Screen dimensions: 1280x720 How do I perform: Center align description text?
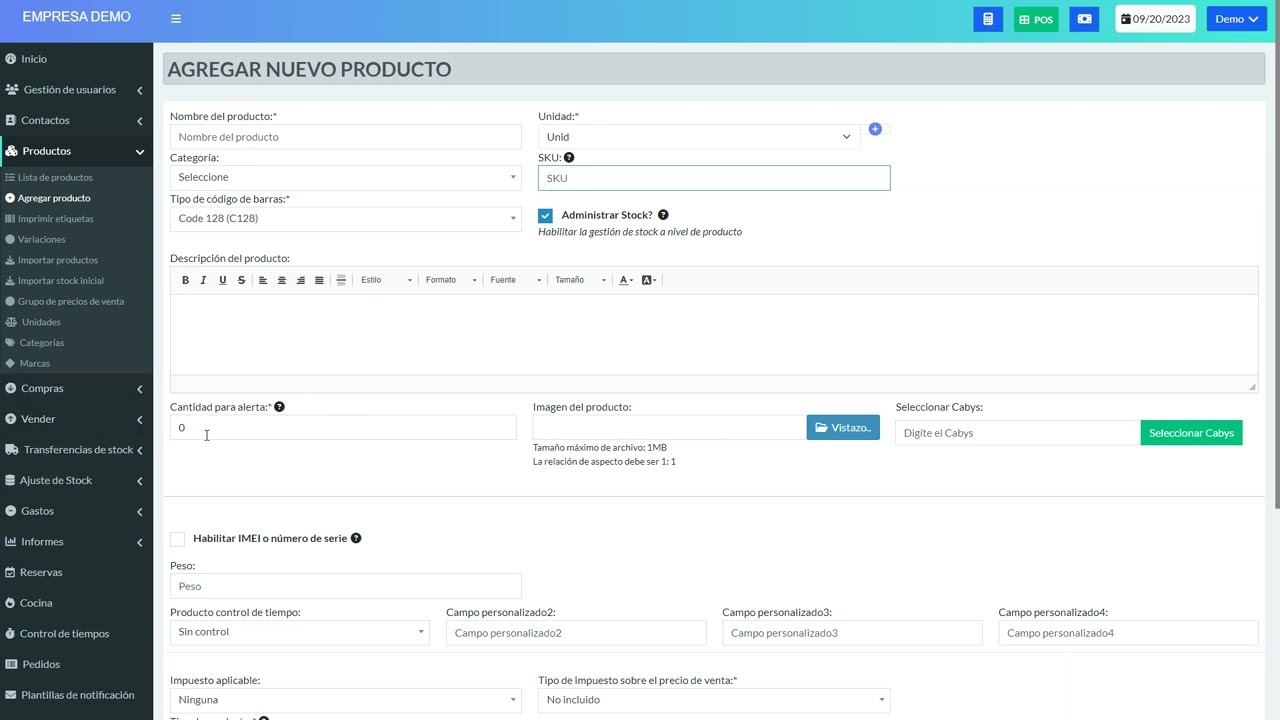tap(282, 280)
